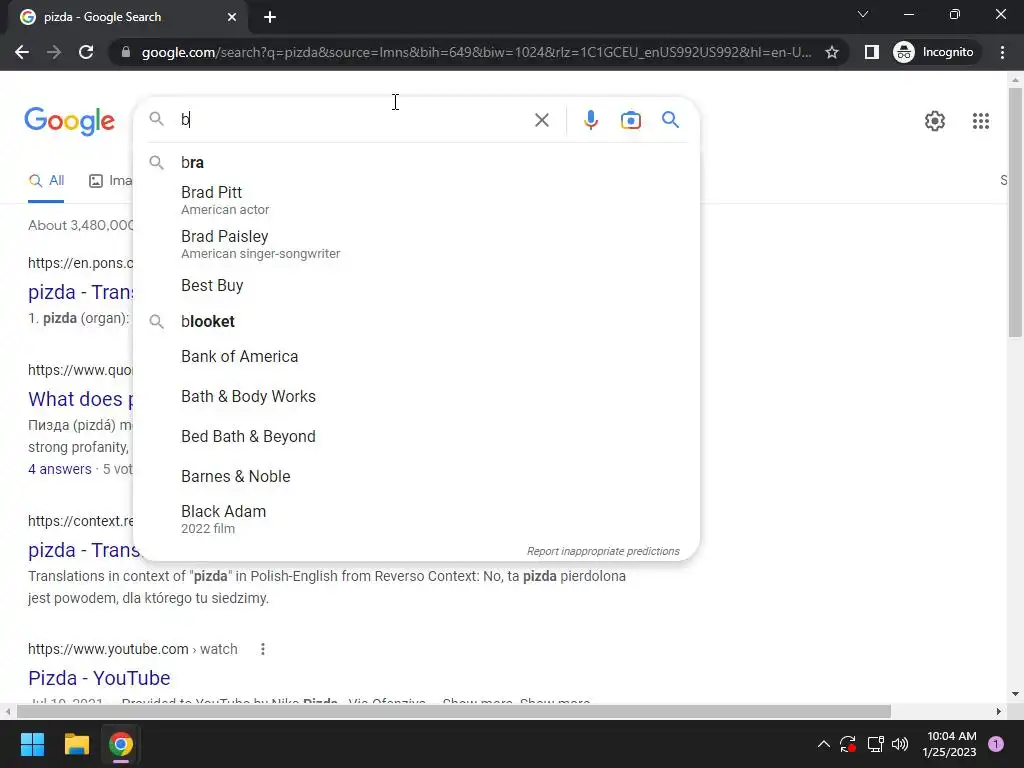This screenshot has height=768, width=1024.
Task: Show hidden system tray icons
Action: point(824,744)
